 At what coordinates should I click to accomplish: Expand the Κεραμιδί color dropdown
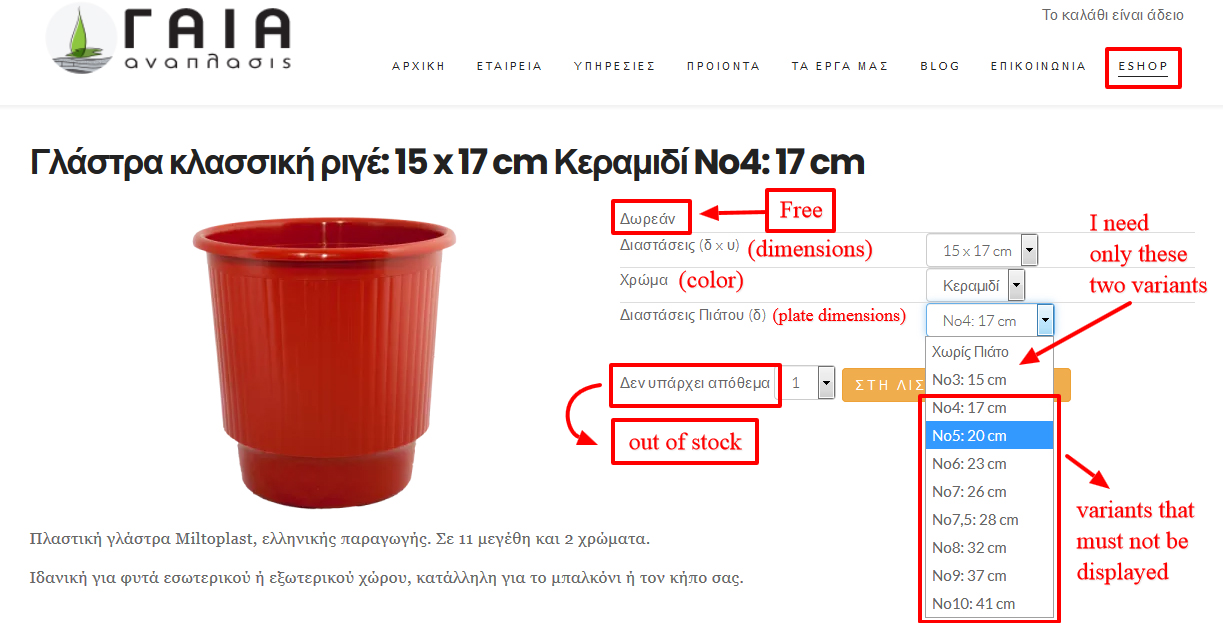point(976,285)
